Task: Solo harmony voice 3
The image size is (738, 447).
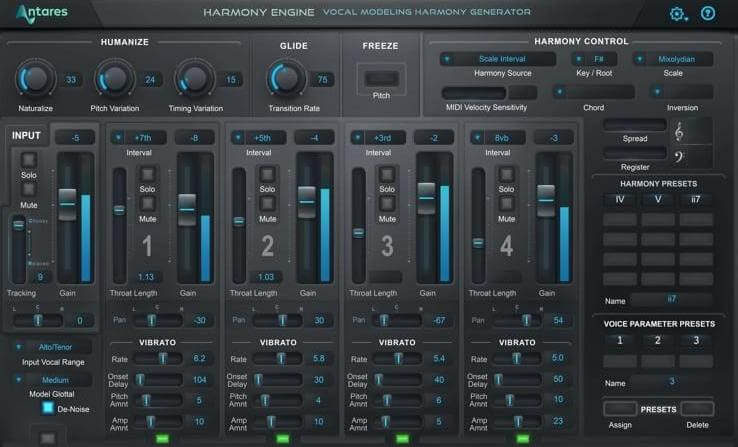Action: 387,174
